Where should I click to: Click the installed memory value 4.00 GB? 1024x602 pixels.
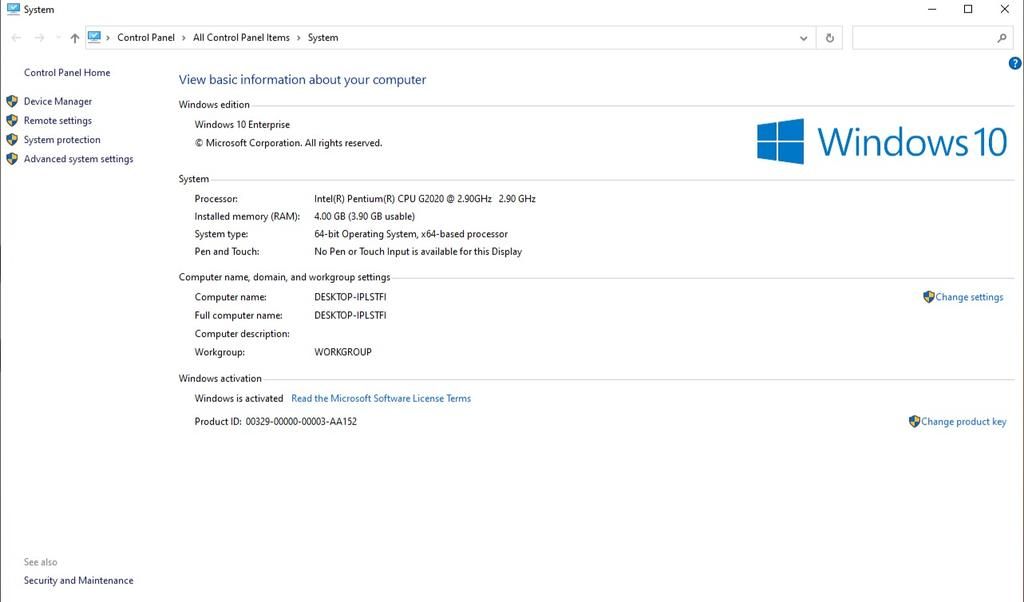(x=364, y=216)
